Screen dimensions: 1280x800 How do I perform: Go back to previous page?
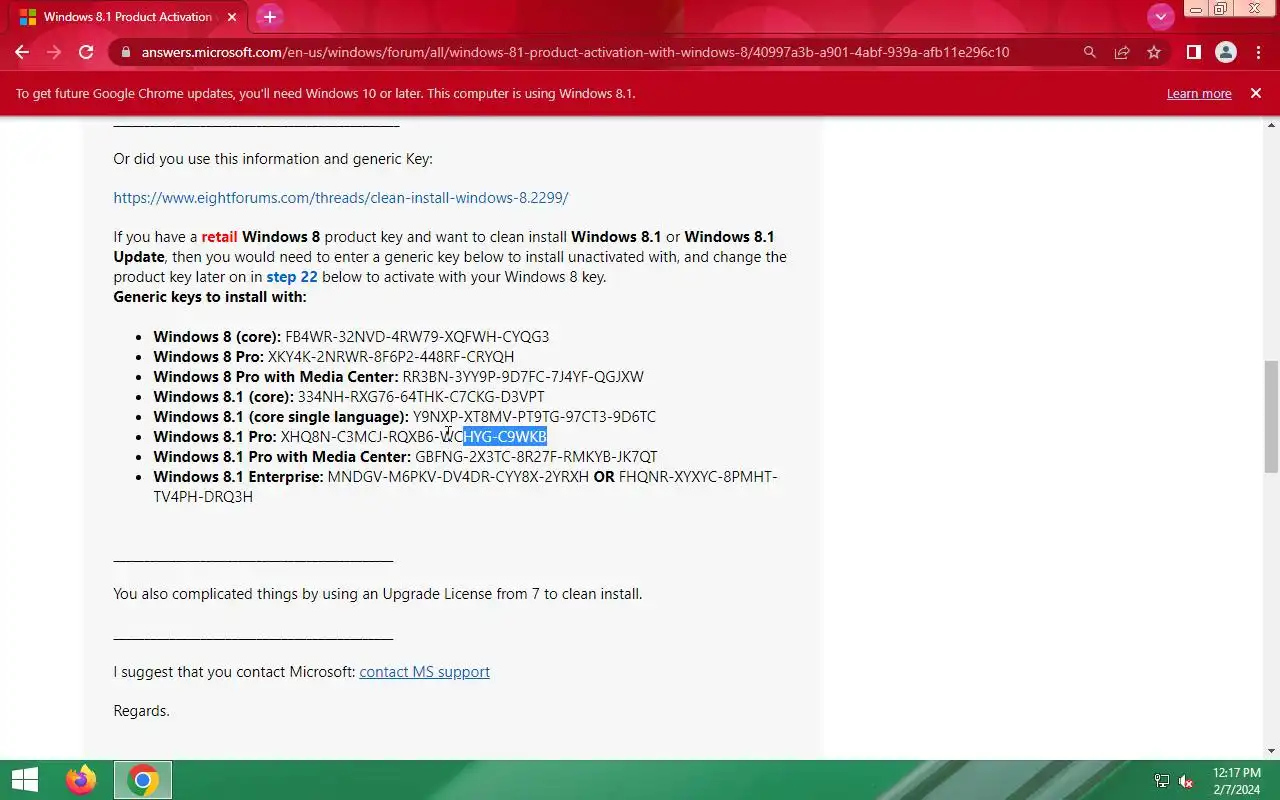pyautogui.click(x=22, y=52)
